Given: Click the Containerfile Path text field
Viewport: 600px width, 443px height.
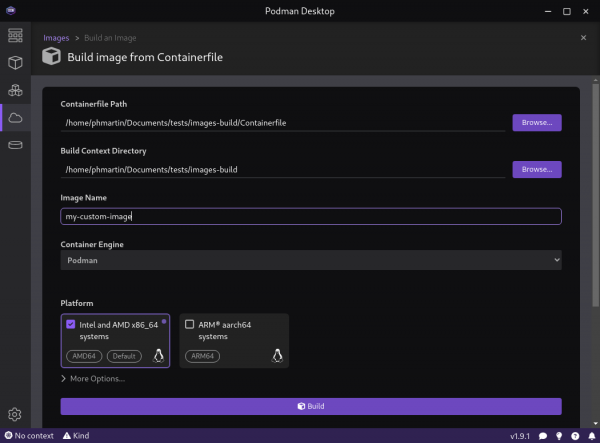Looking at the screenshot, I should (x=283, y=123).
